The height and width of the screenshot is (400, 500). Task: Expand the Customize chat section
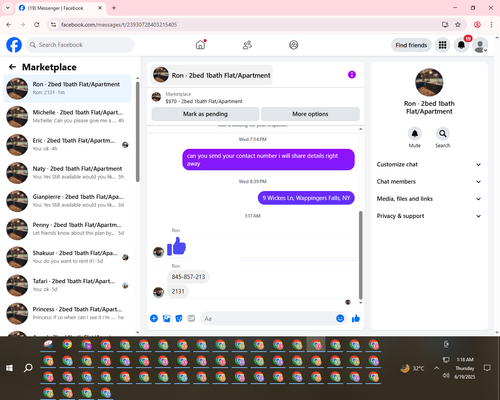429,164
